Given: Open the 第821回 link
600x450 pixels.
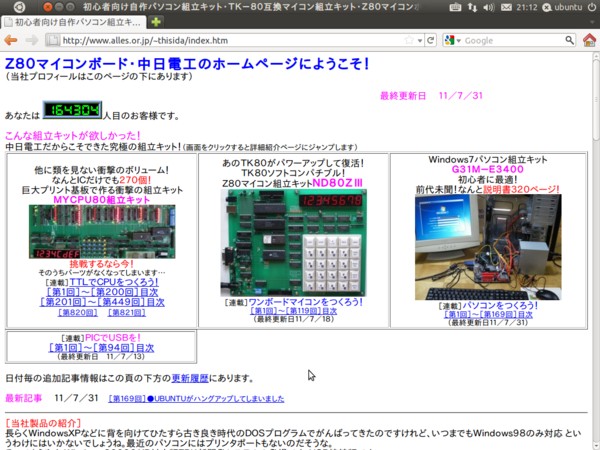Looking at the screenshot, I should tap(127, 313).
